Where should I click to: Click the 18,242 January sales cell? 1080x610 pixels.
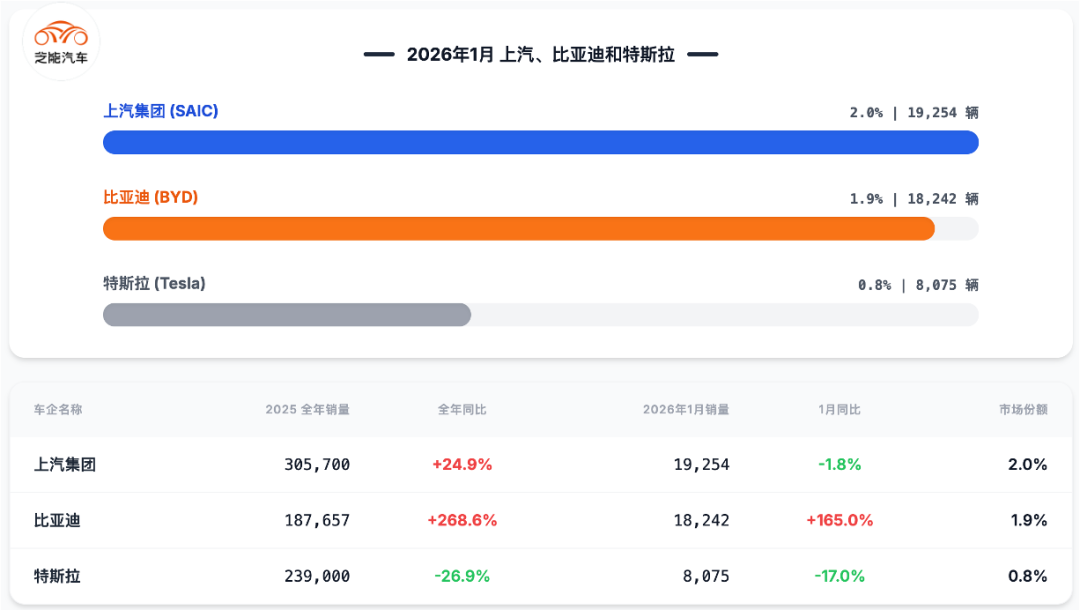click(701, 520)
